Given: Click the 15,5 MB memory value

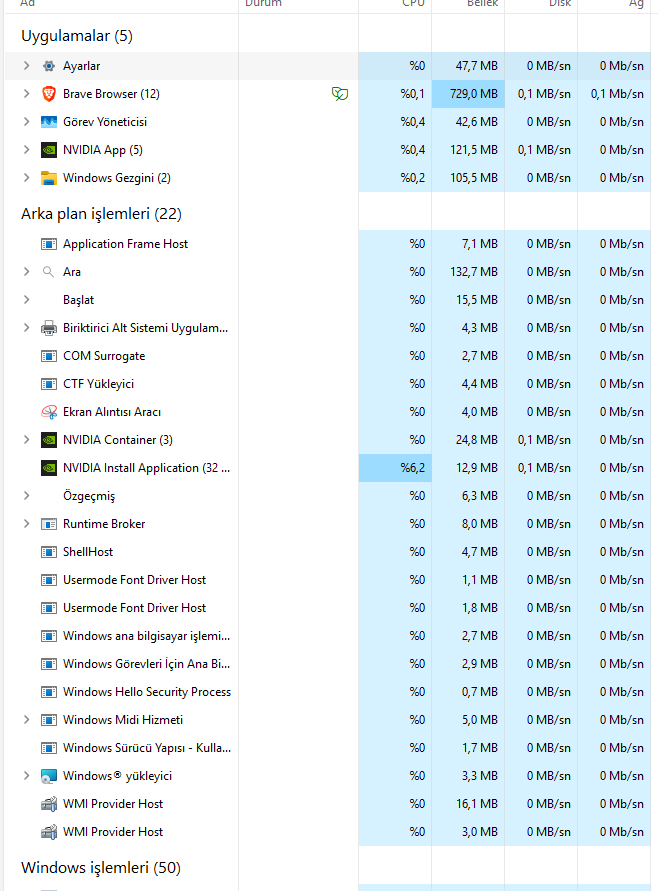Looking at the screenshot, I should 477,300.
